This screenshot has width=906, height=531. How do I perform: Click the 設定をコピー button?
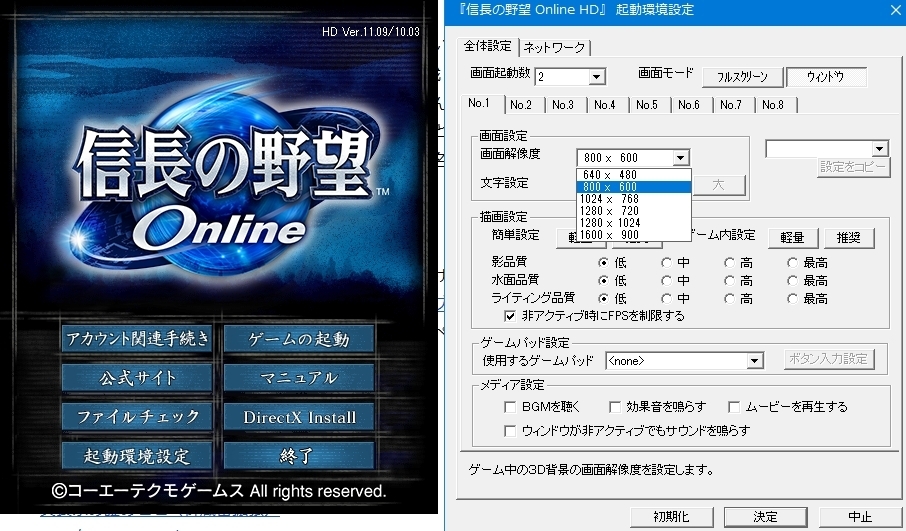pyautogui.click(x=853, y=167)
